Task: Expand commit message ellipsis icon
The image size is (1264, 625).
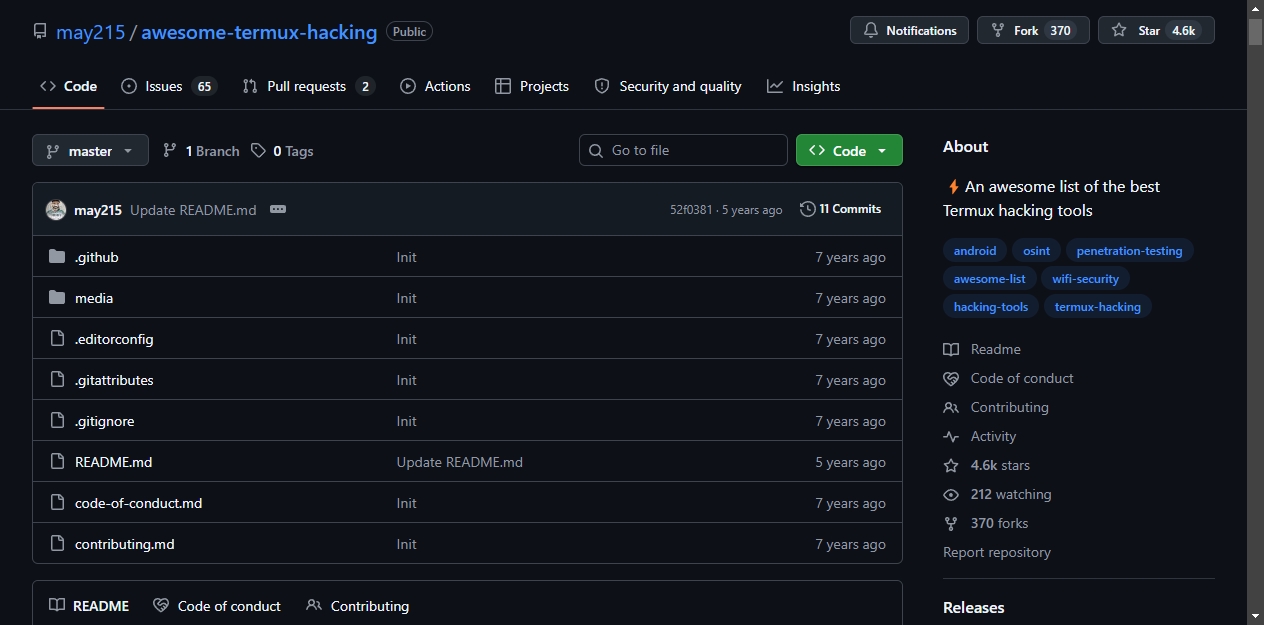Action: coord(278,209)
